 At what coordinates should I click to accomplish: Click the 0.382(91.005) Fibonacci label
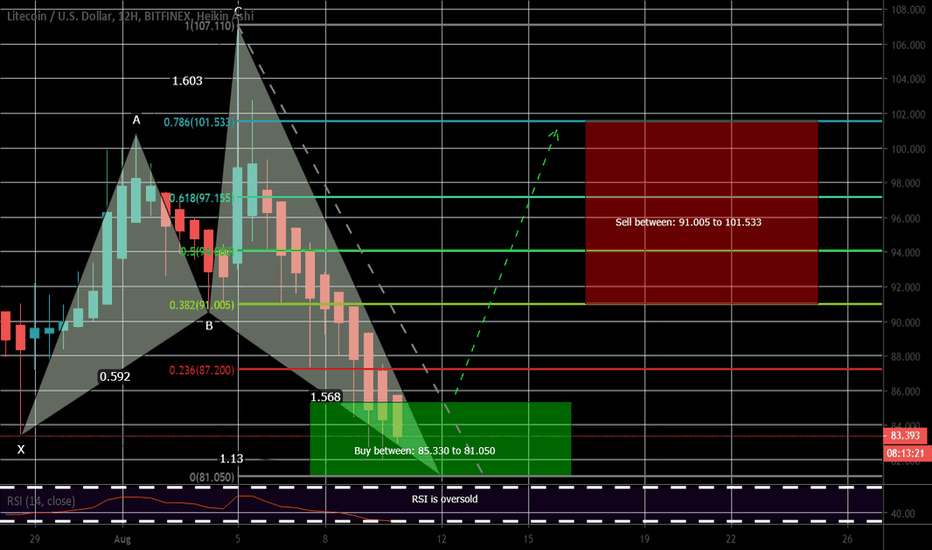click(201, 305)
